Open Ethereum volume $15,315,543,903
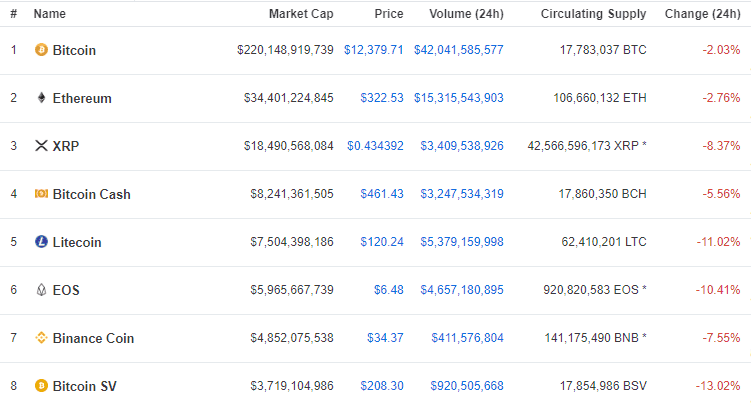Image resolution: width=751 pixels, height=410 pixels. (458, 98)
